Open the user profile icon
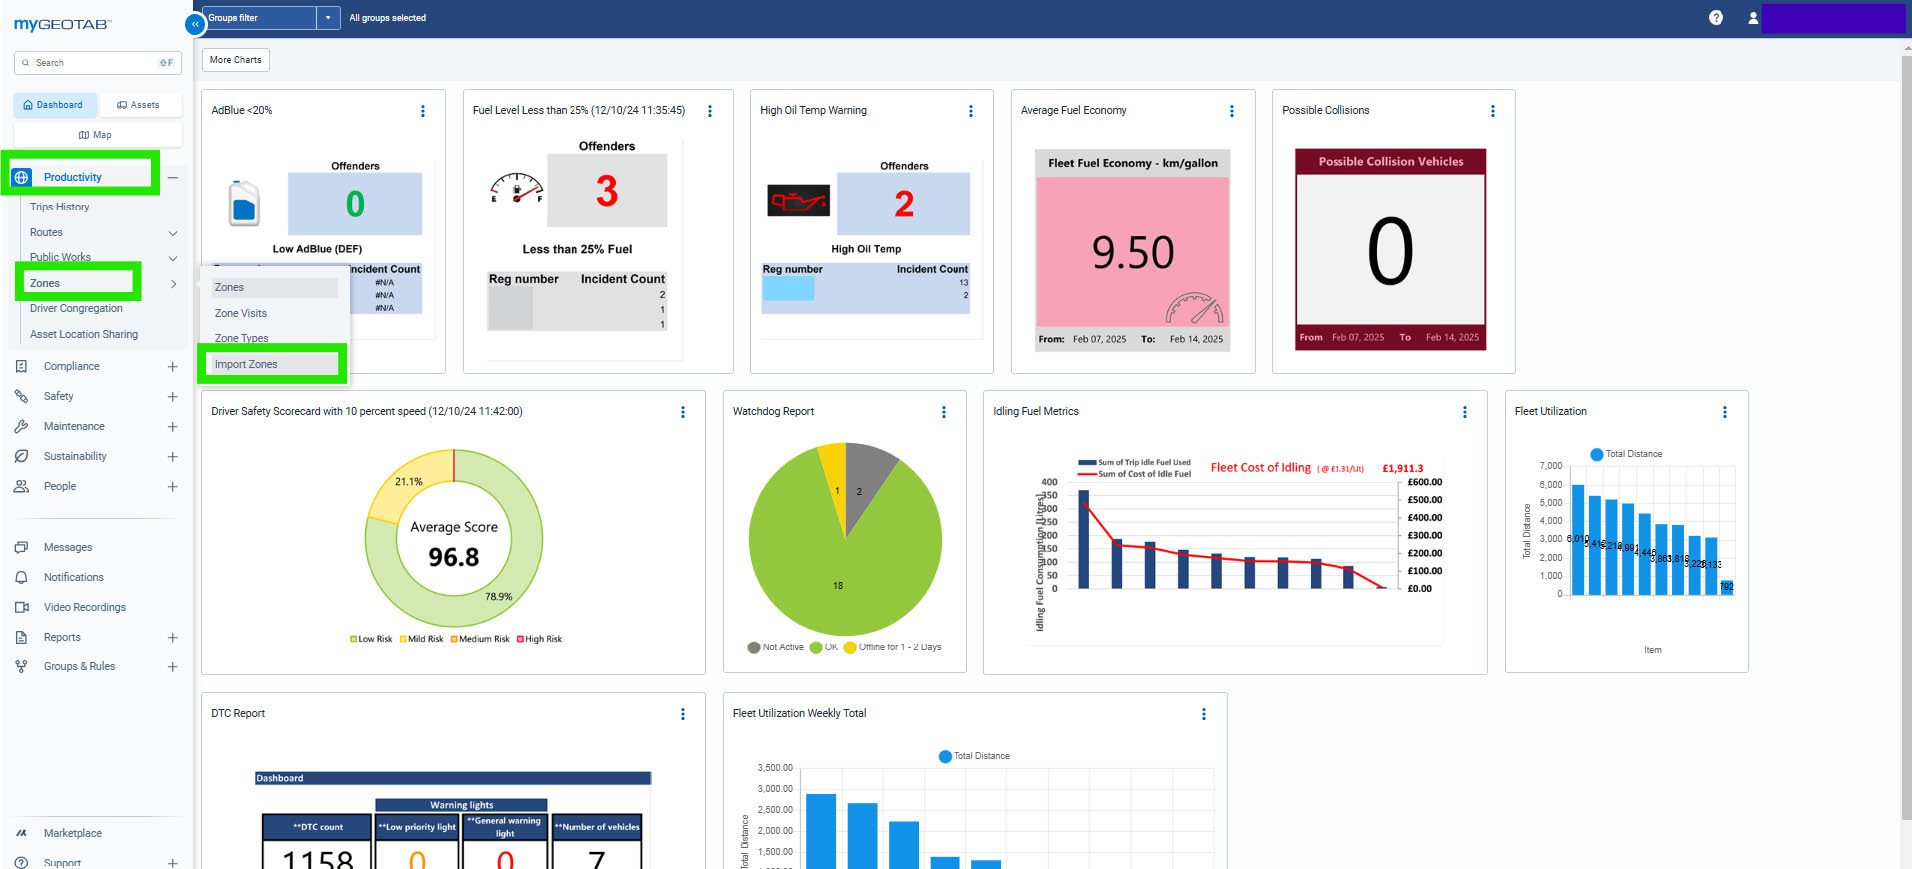This screenshot has width=1912, height=869. [1752, 18]
